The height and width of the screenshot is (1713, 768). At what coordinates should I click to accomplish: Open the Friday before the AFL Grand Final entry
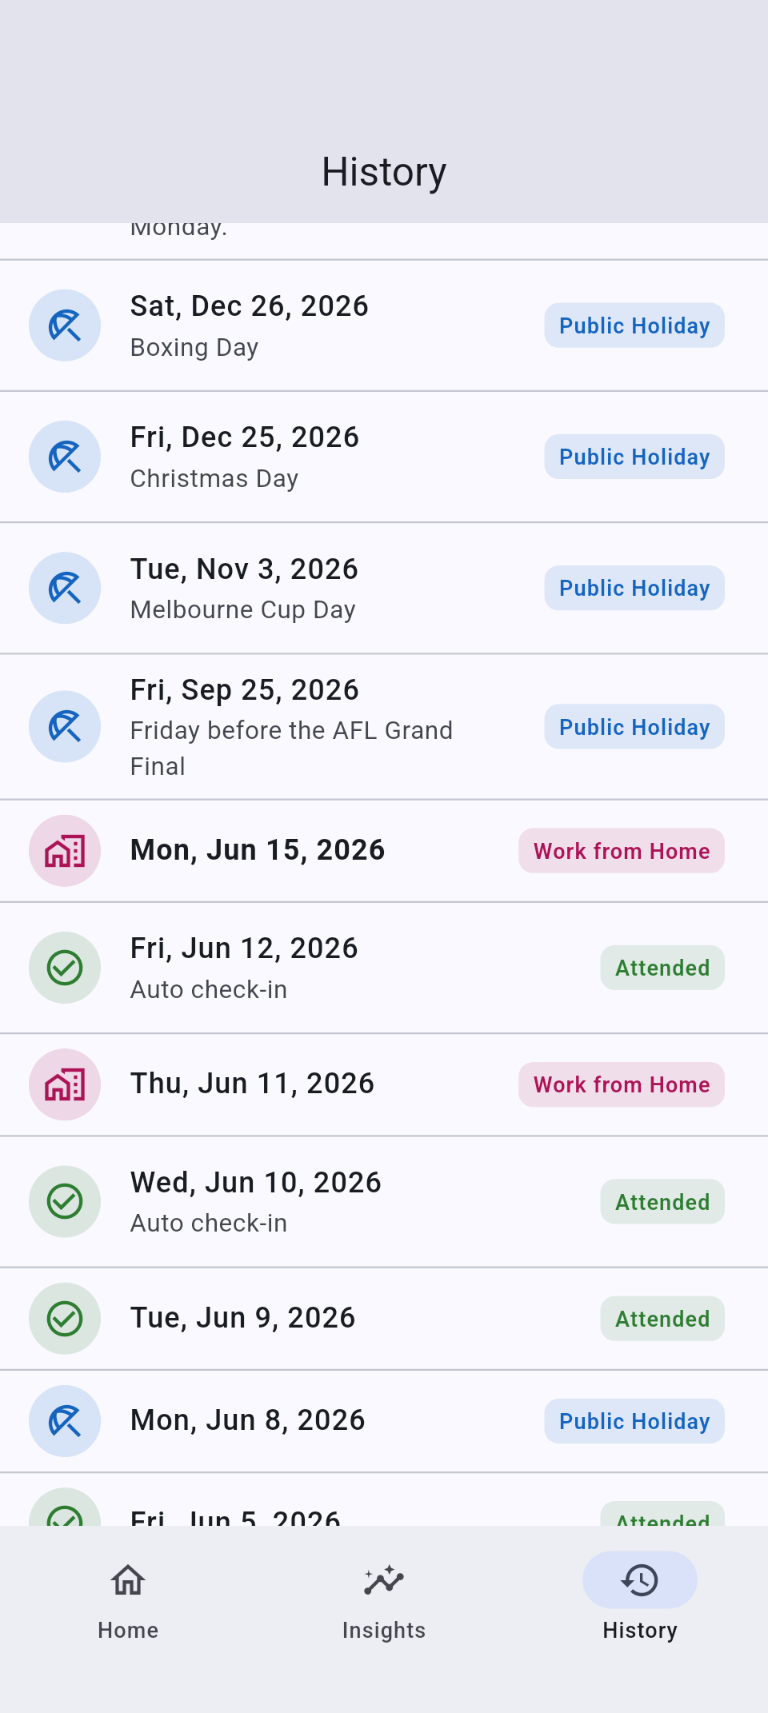click(x=384, y=727)
